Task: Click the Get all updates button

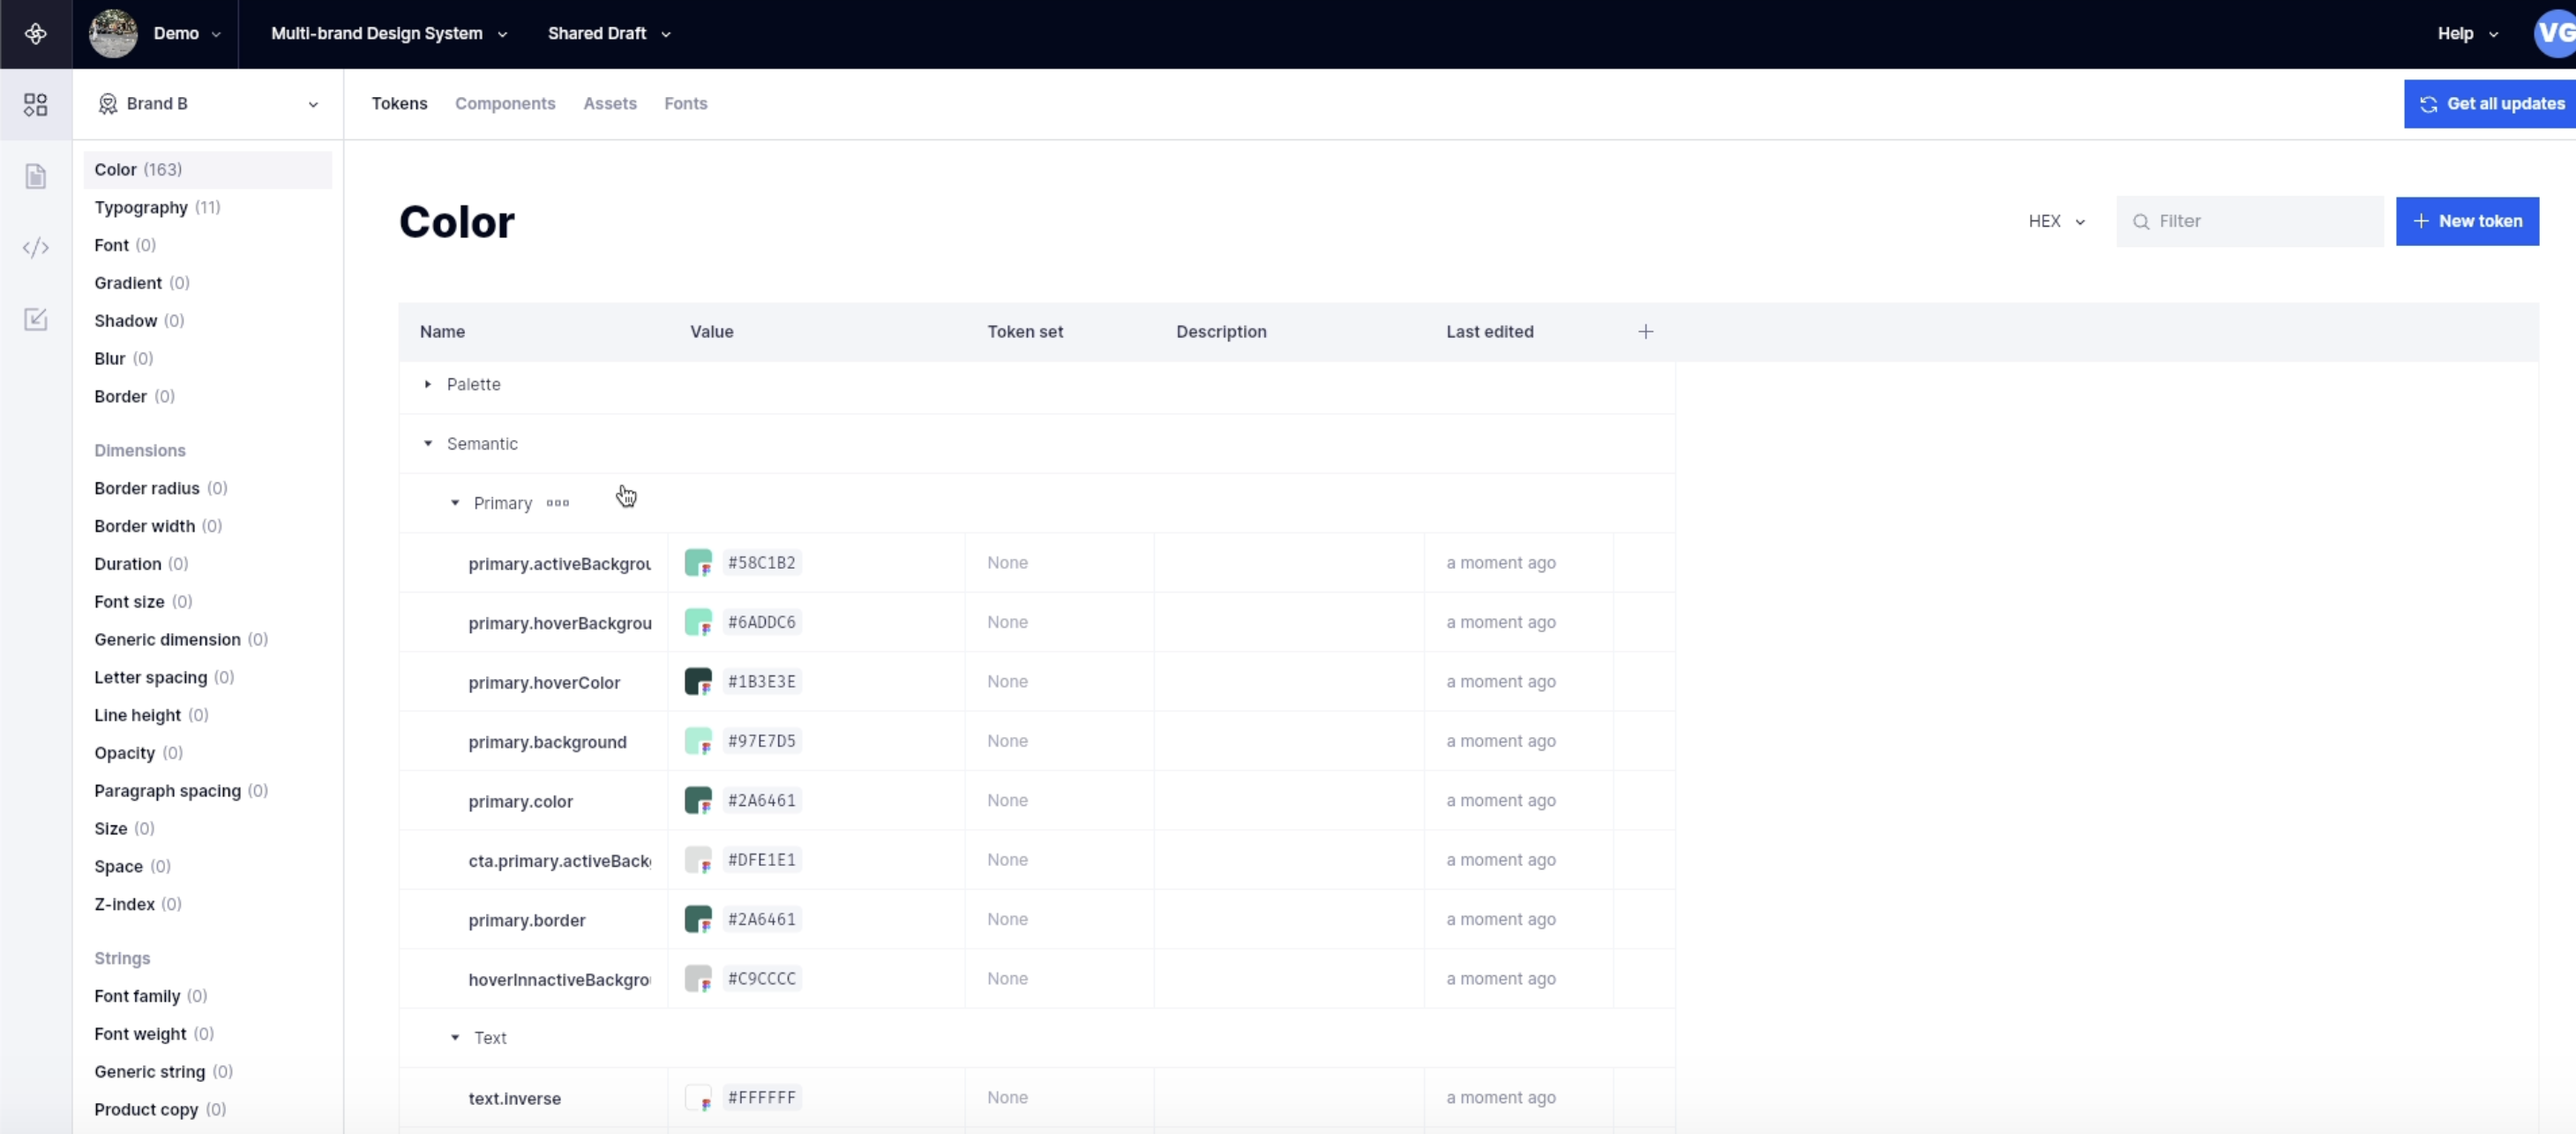Action: pyautogui.click(x=2489, y=103)
